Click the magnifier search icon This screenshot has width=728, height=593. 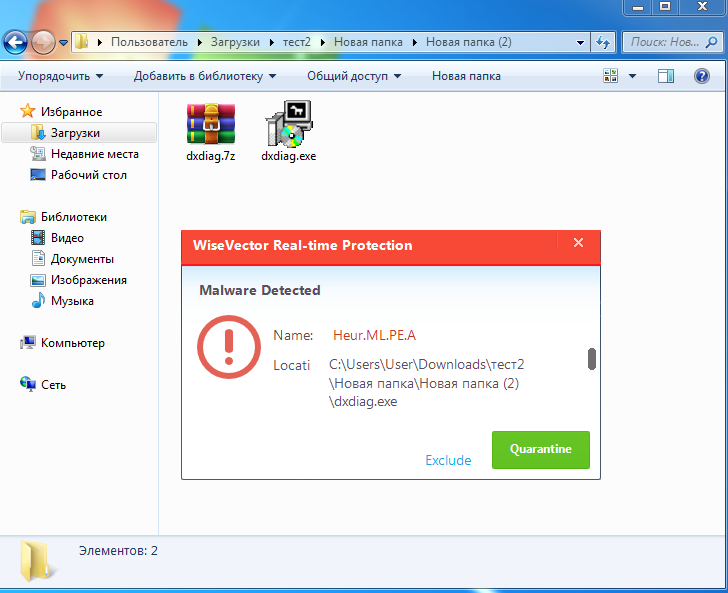click(x=711, y=42)
